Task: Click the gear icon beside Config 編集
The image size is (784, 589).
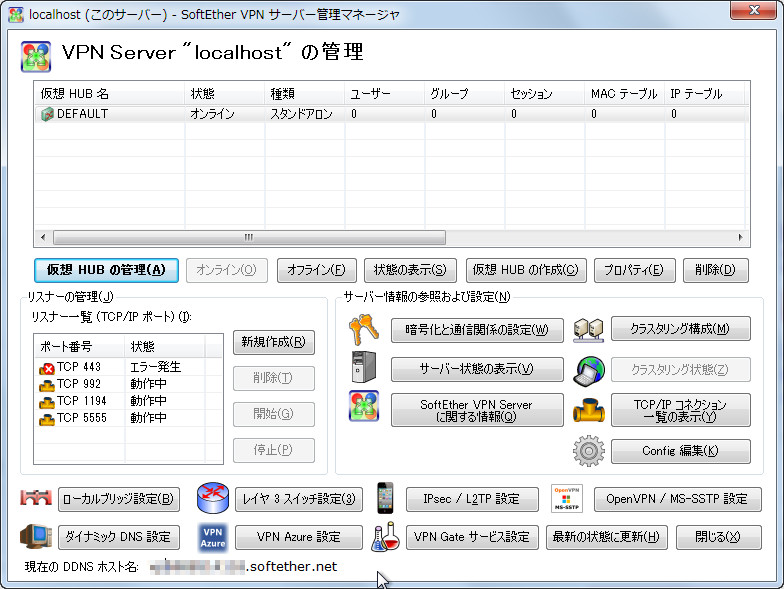Action: (x=588, y=451)
